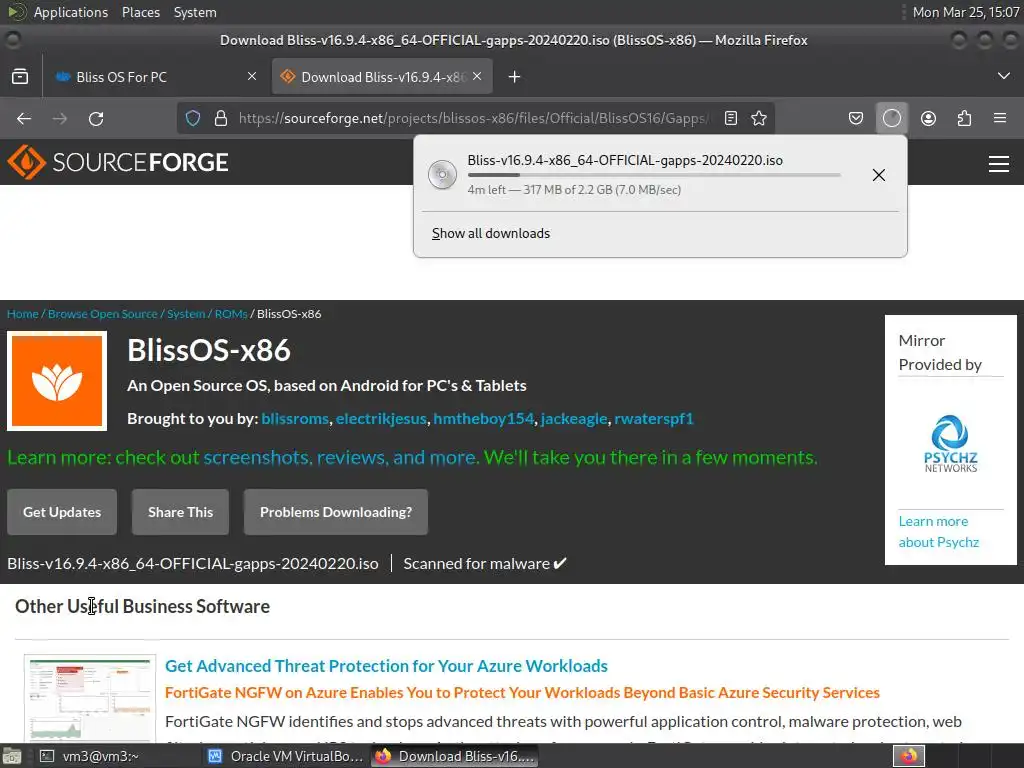The width and height of the screenshot is (1024, 768).
Task: Click Download Bliss-v16 Firefox taskbar item
Action: [x=455, y=756]
